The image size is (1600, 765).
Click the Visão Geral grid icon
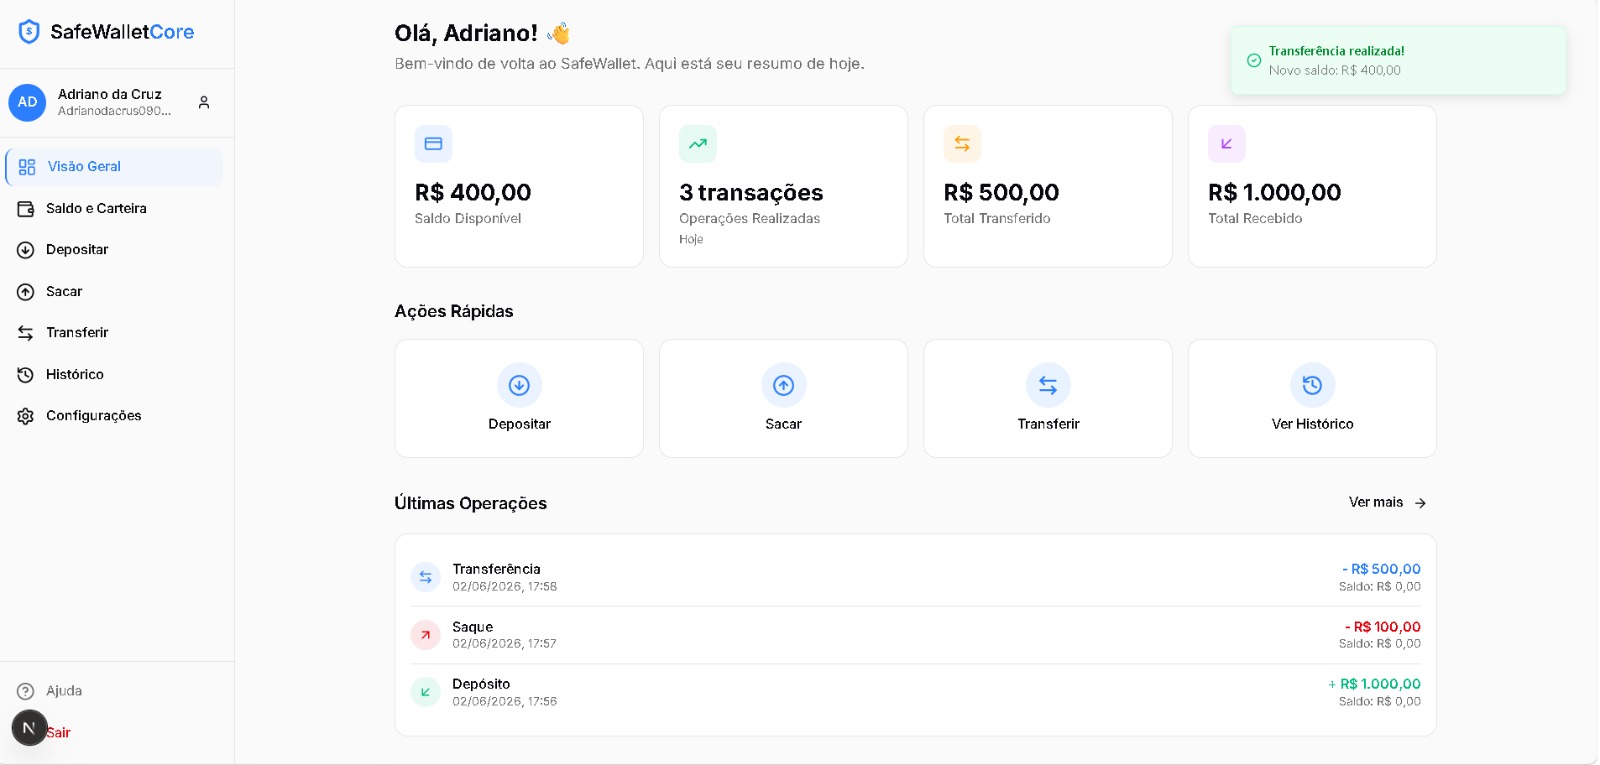click(x=27, y=167)
